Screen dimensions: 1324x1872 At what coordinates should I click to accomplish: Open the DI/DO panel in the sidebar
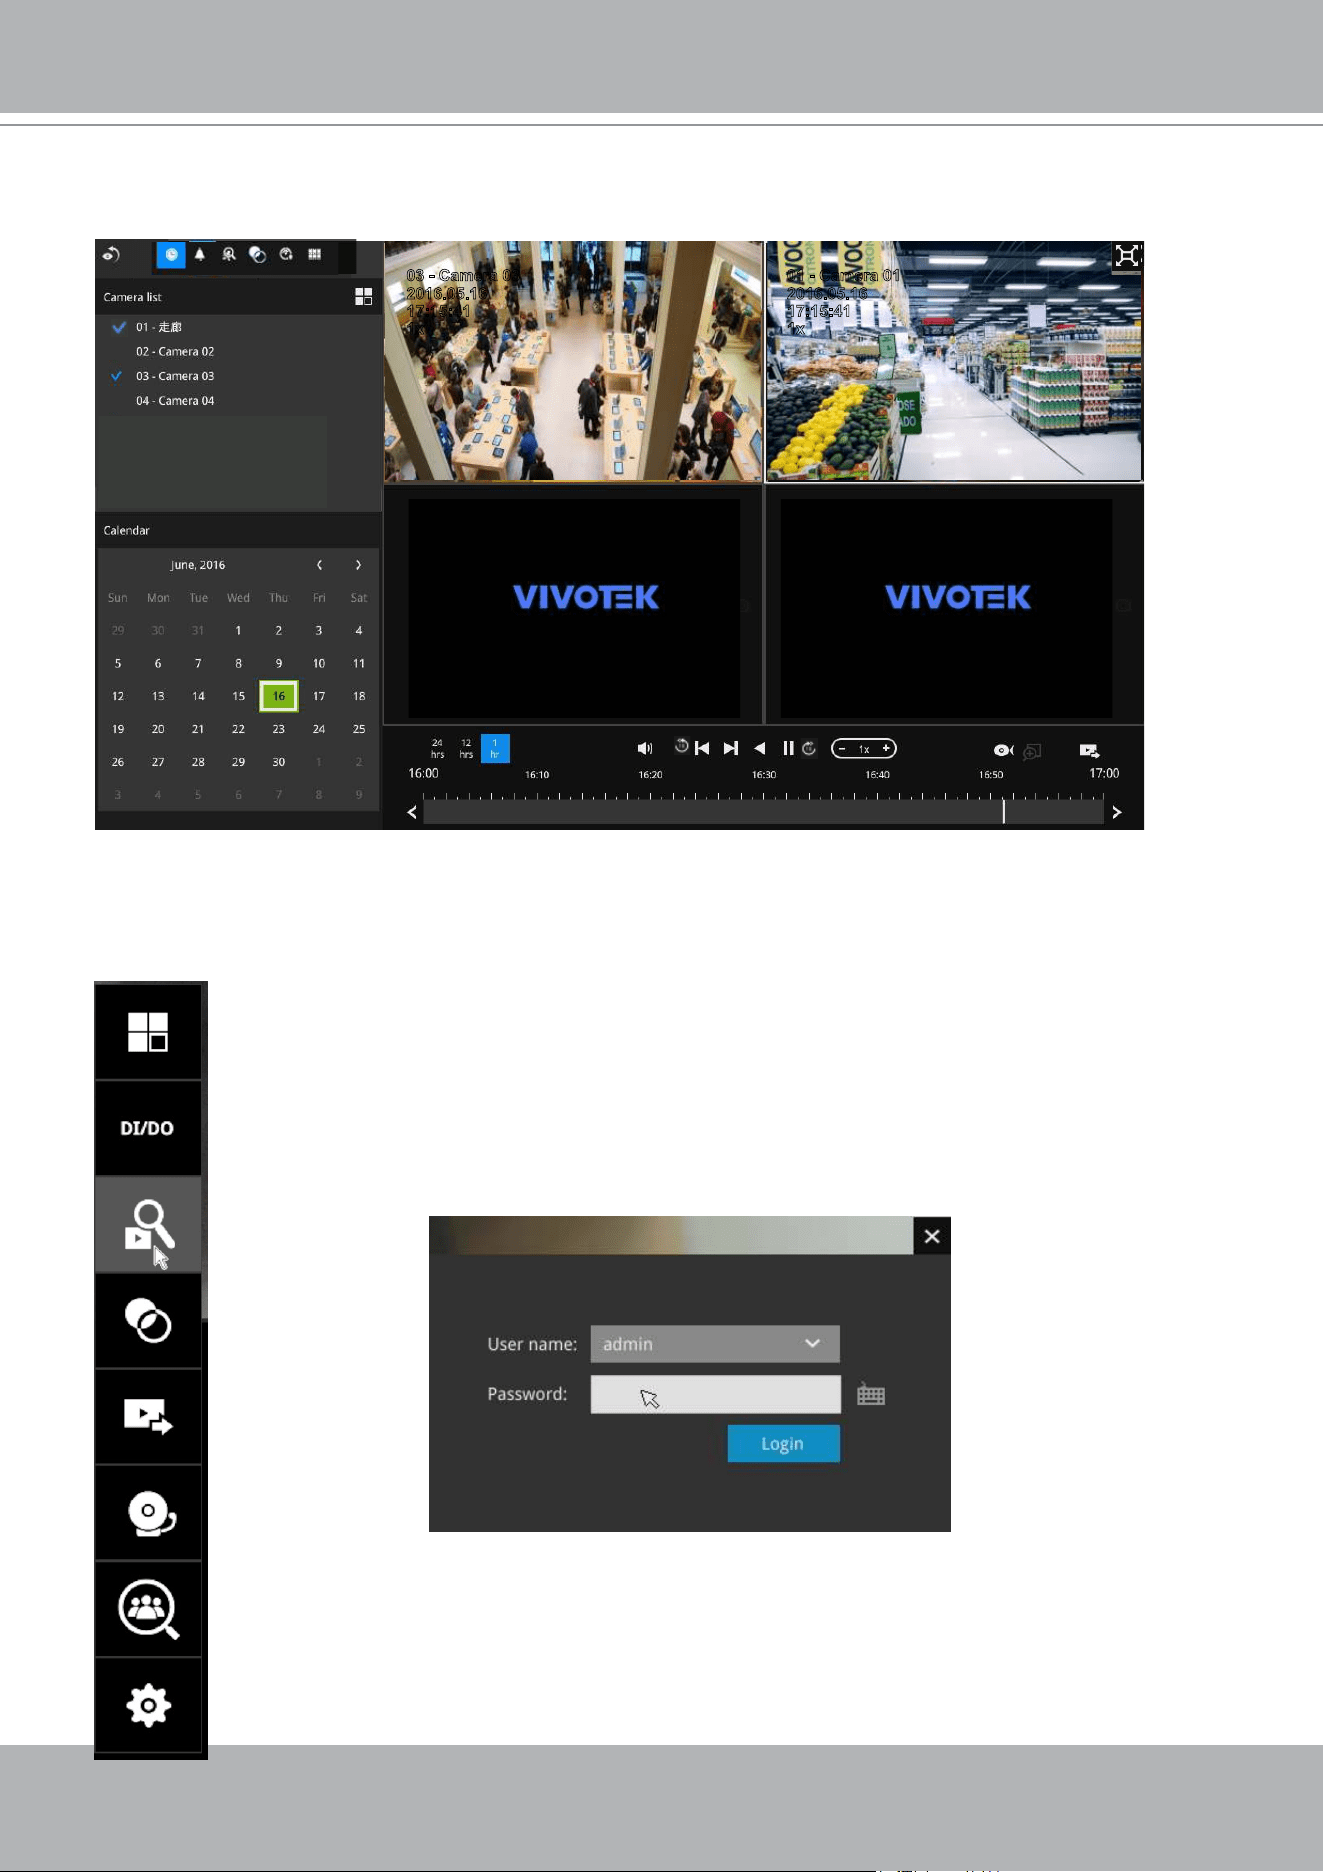[x=148, y=1128]
